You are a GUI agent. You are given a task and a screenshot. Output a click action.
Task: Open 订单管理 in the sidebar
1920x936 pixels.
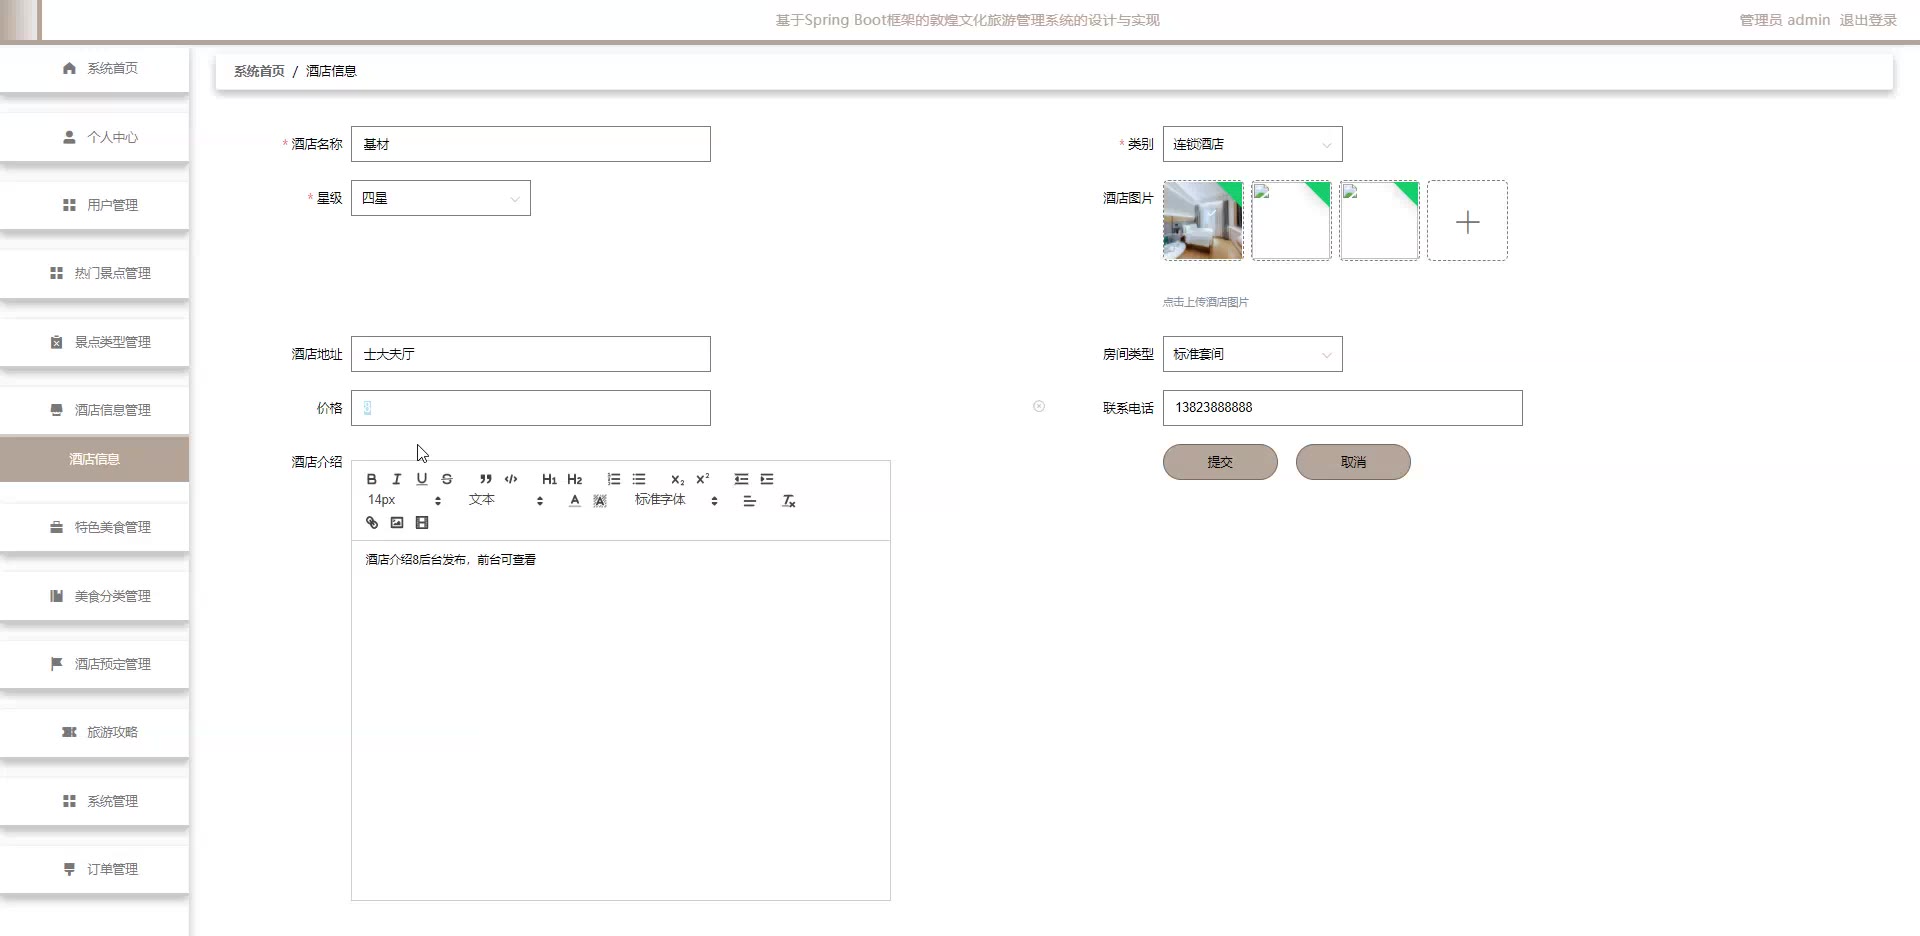click(x=94, y=869)
